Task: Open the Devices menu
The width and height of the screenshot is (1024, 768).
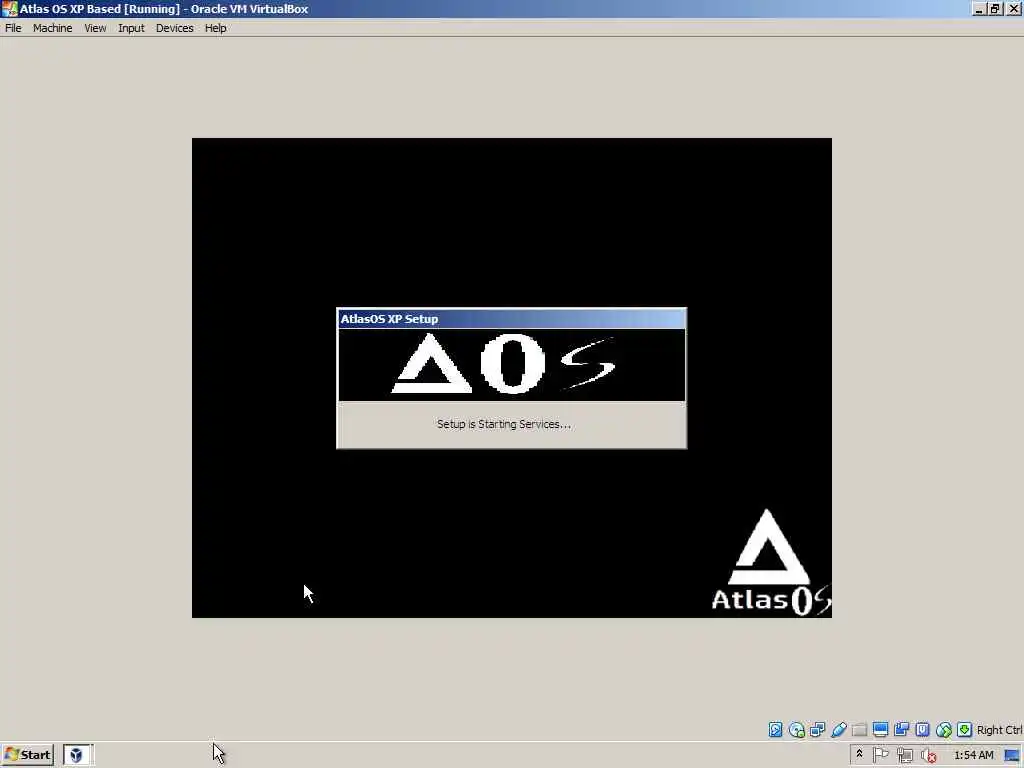Action: click(174, 28)
